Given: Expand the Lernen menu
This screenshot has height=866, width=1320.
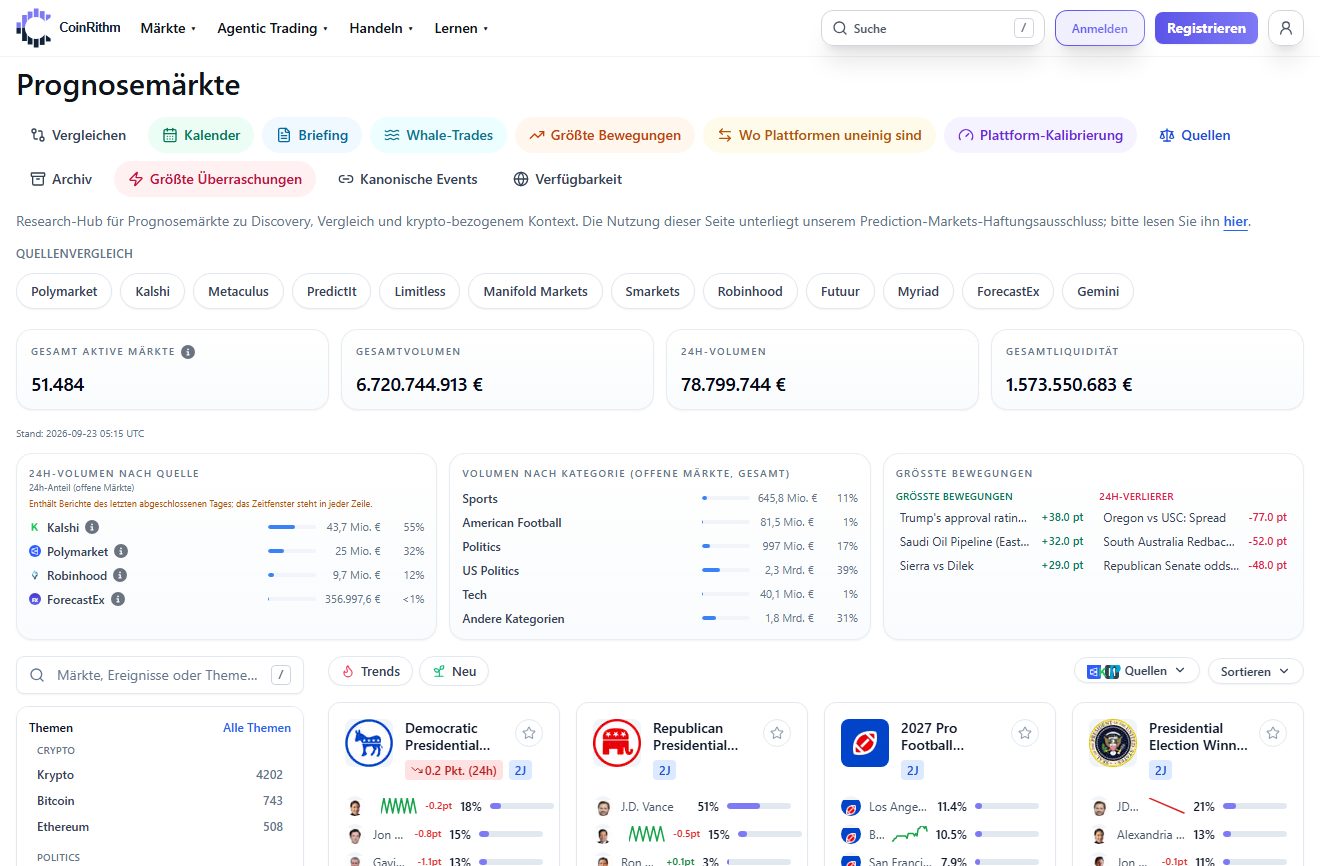Looking at the screenshot, I should click(x=461, y=28).
